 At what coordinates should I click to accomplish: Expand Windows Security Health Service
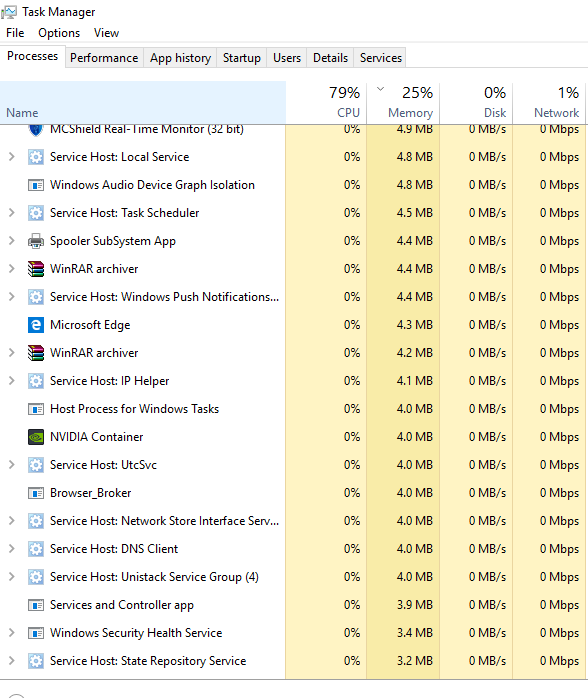pyautogui.click(x=12, y=633)
